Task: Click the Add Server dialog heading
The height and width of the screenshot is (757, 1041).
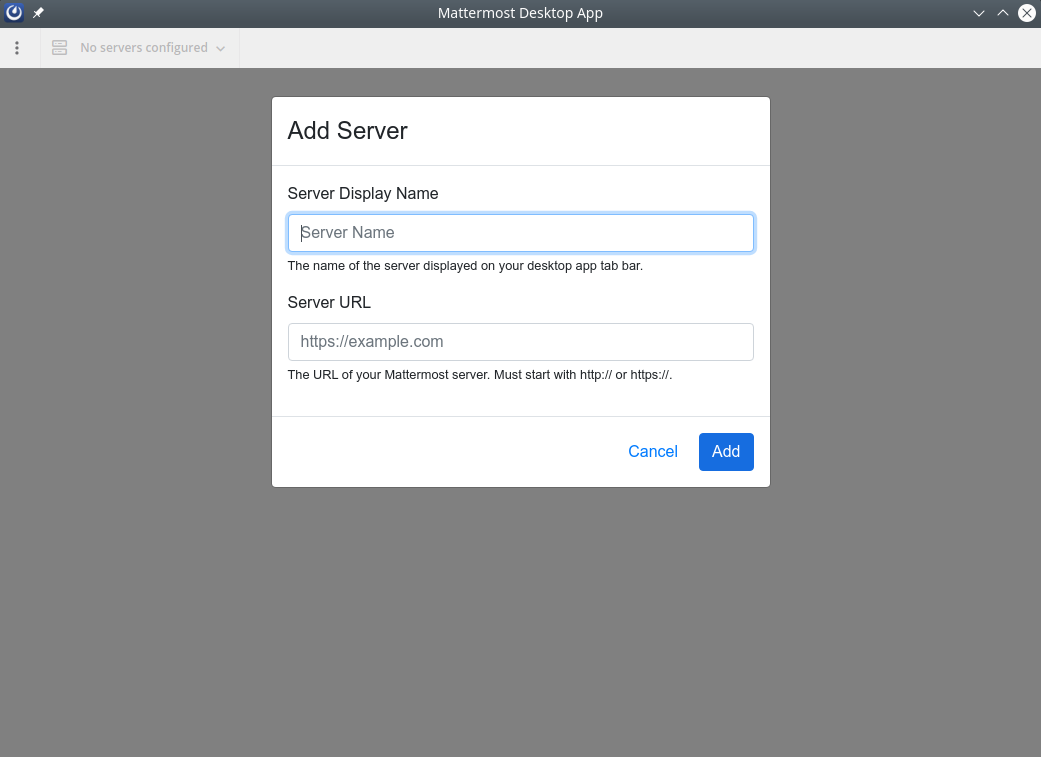Action: pos(347,131)
